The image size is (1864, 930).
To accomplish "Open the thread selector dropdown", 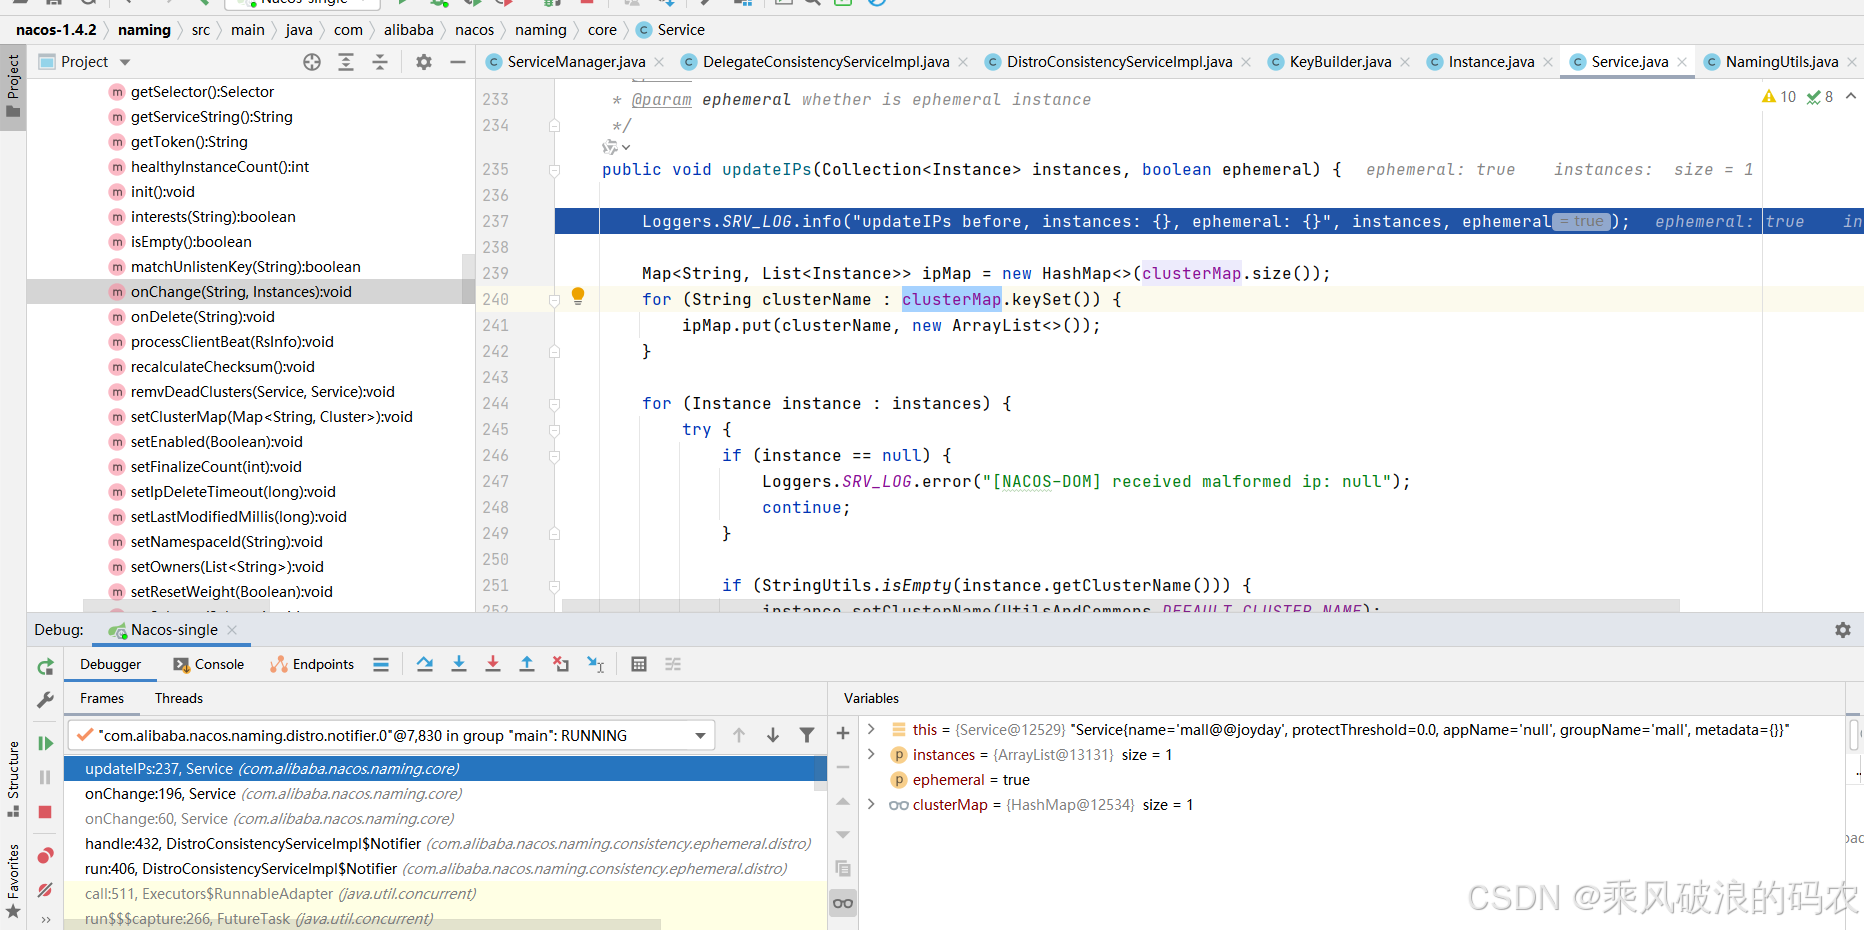I will [700, 736].
